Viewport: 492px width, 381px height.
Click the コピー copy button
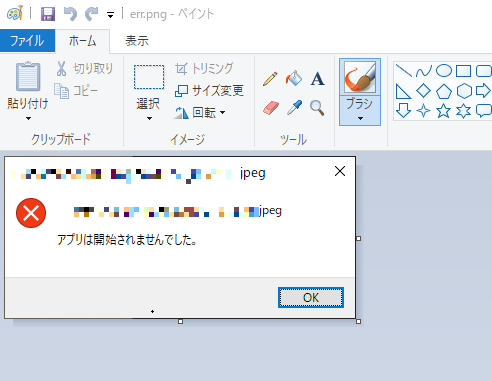point(76,91)
